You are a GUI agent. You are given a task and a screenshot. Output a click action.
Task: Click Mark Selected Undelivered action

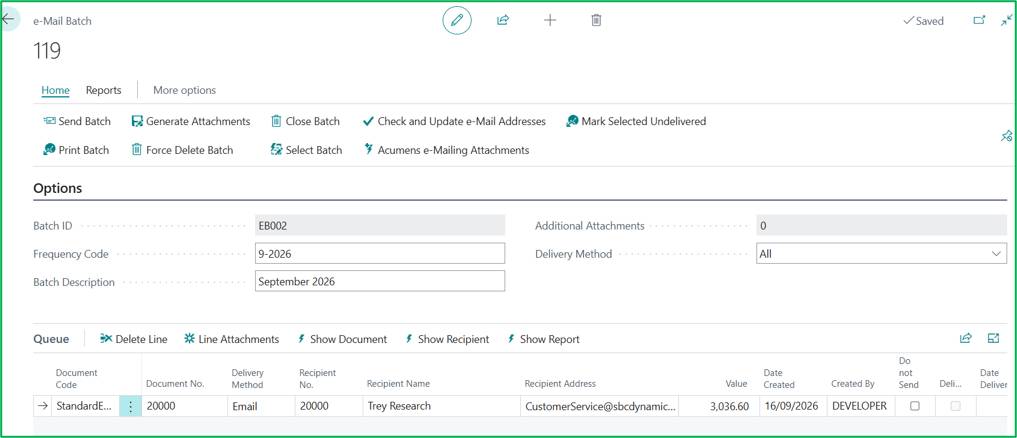click(x=636, y=121)
